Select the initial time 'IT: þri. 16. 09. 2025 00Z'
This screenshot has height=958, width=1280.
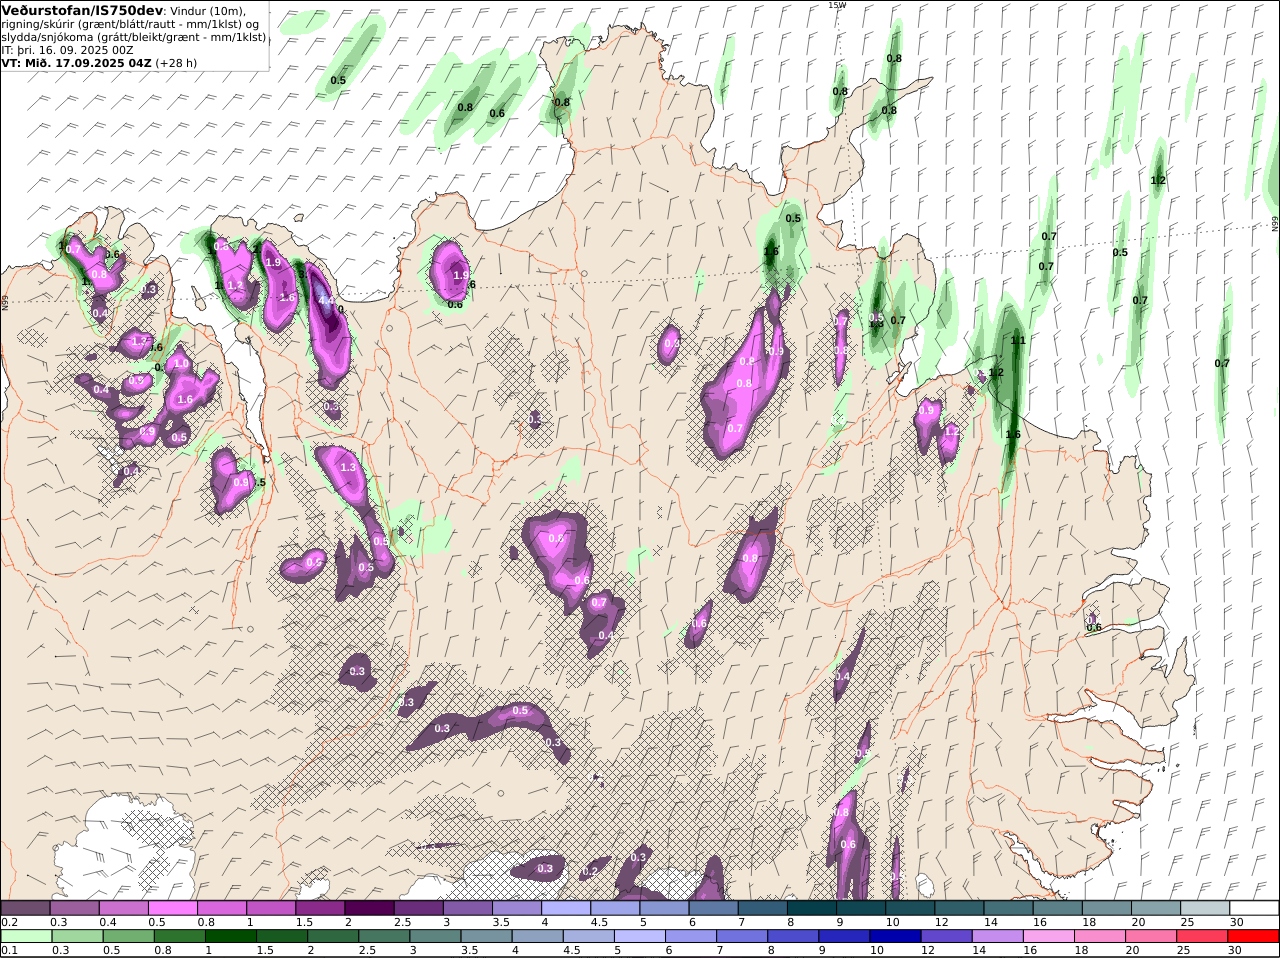[x=67, y=49]
